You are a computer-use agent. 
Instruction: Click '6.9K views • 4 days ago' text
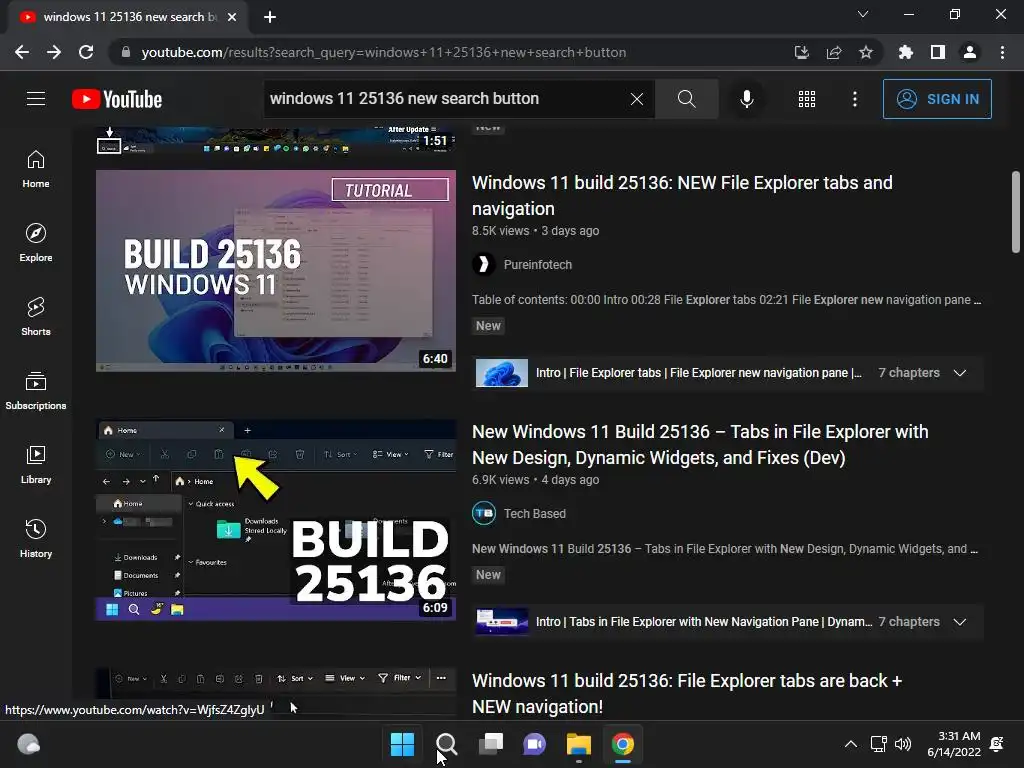pyautogui.click(x=536, y=479)
